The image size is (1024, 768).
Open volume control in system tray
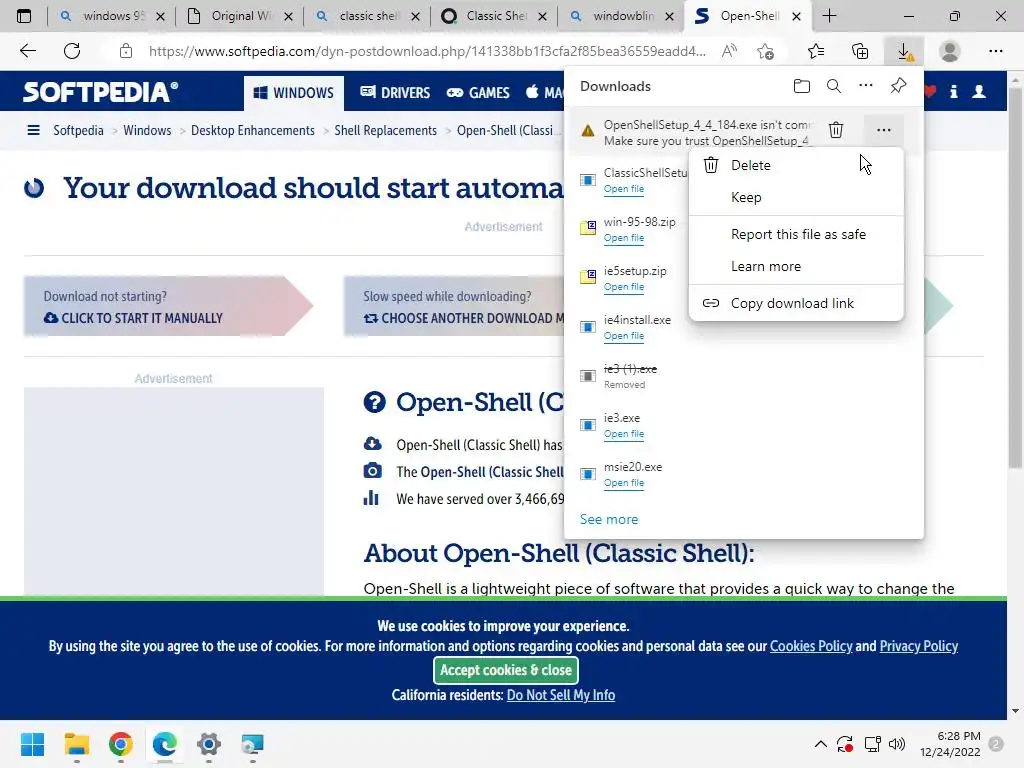click(x=897, y=744)
